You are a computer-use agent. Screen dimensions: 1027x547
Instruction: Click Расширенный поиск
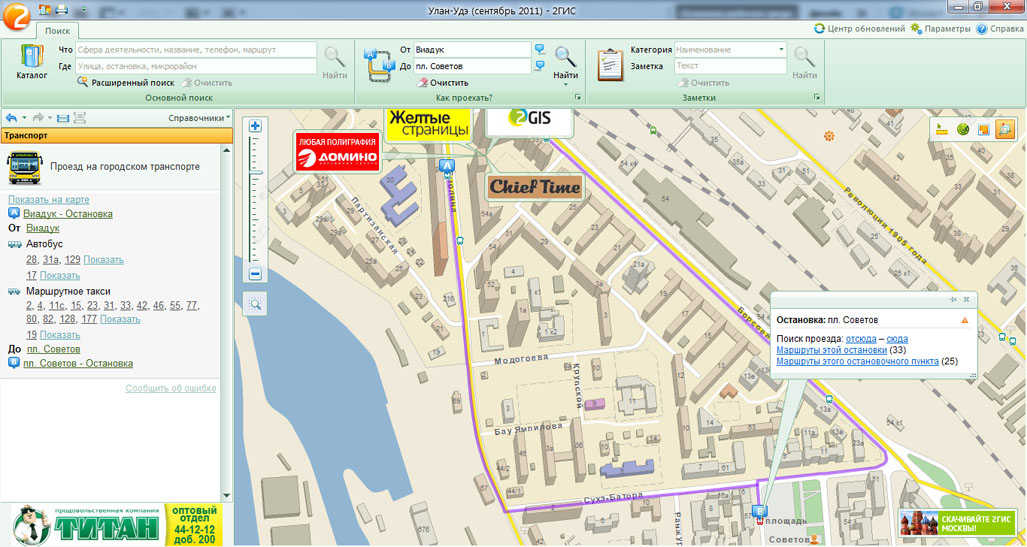[x=126, y=83]
